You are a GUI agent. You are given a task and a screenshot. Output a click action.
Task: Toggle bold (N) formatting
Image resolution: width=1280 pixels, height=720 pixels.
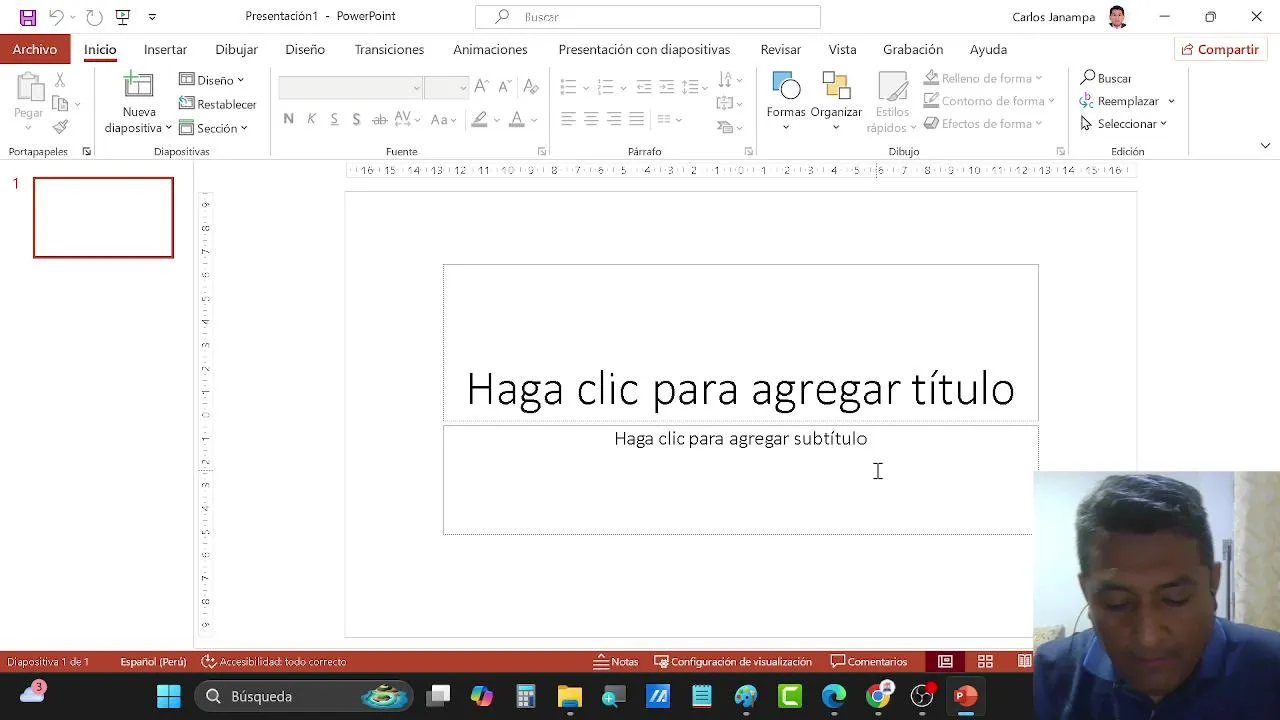click(289, 119)
